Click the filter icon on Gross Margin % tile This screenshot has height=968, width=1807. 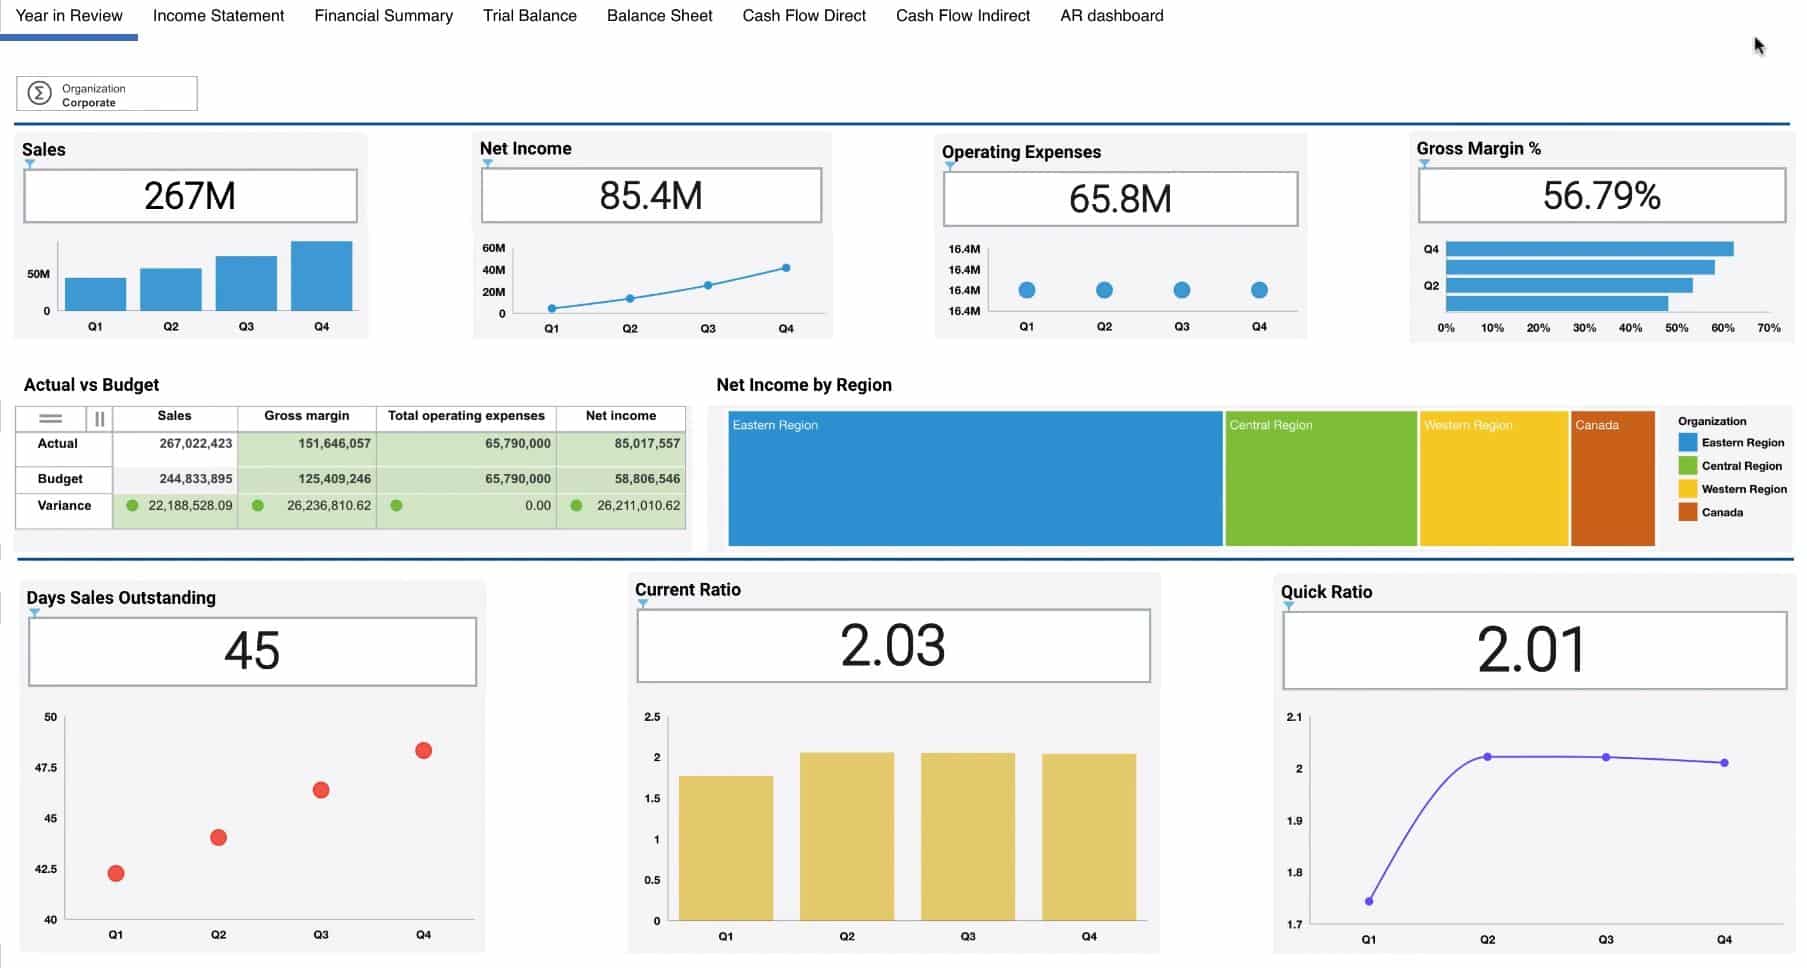tap(1424, 163)
